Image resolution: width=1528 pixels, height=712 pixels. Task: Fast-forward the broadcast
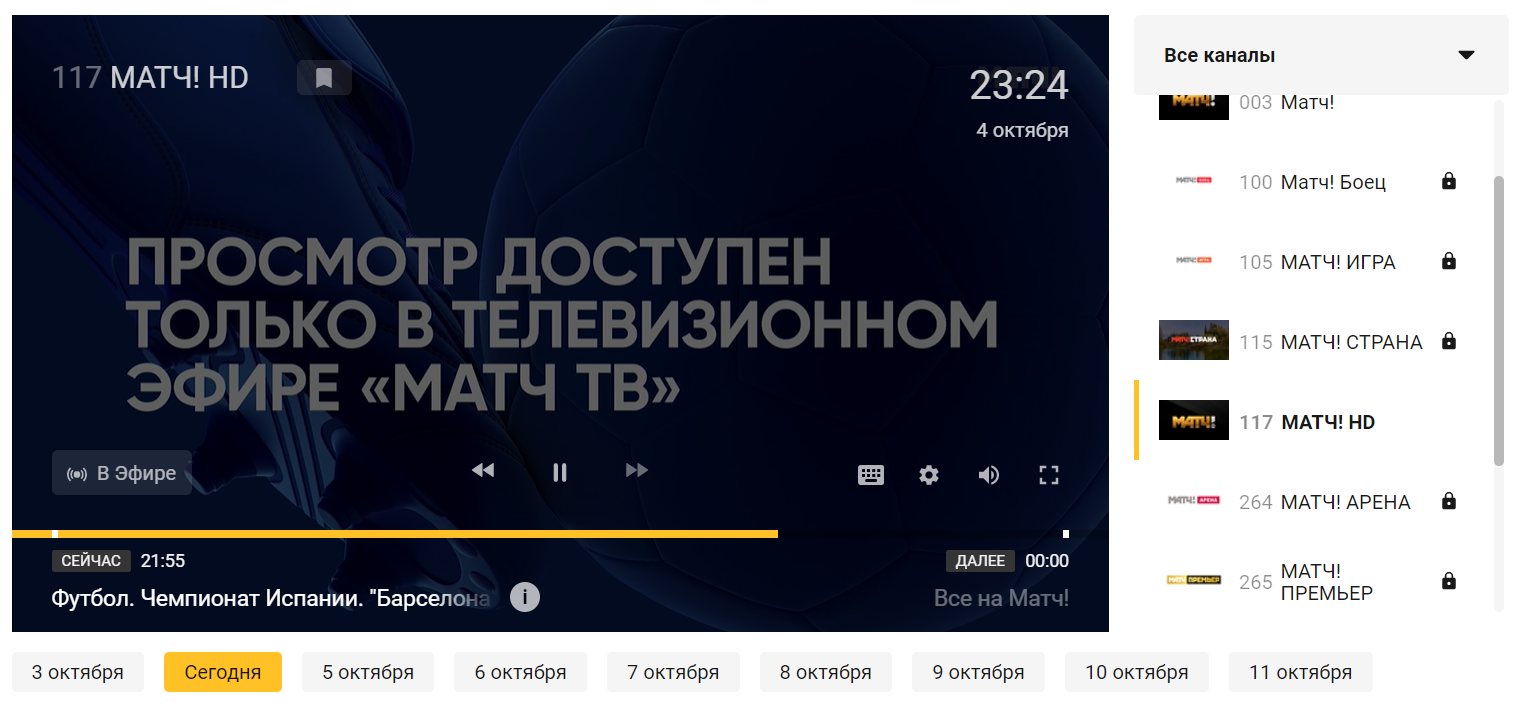pos(636,471)
